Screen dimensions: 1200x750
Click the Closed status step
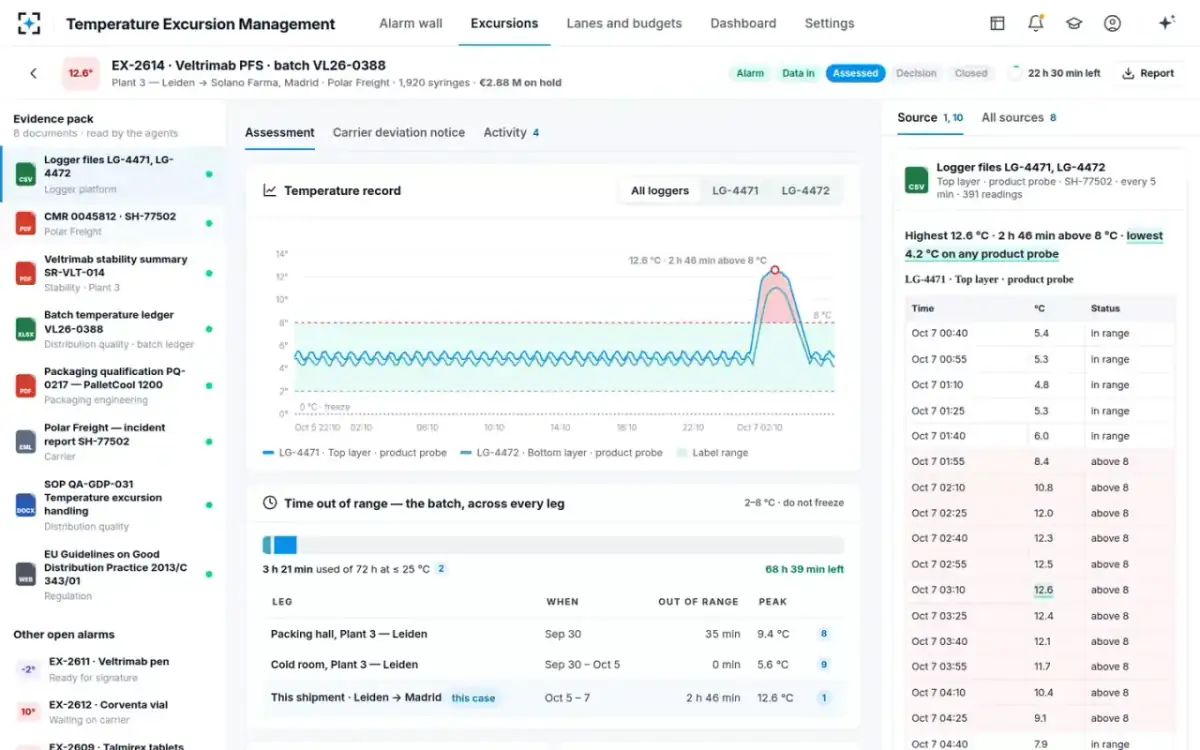tap(971, 73)
